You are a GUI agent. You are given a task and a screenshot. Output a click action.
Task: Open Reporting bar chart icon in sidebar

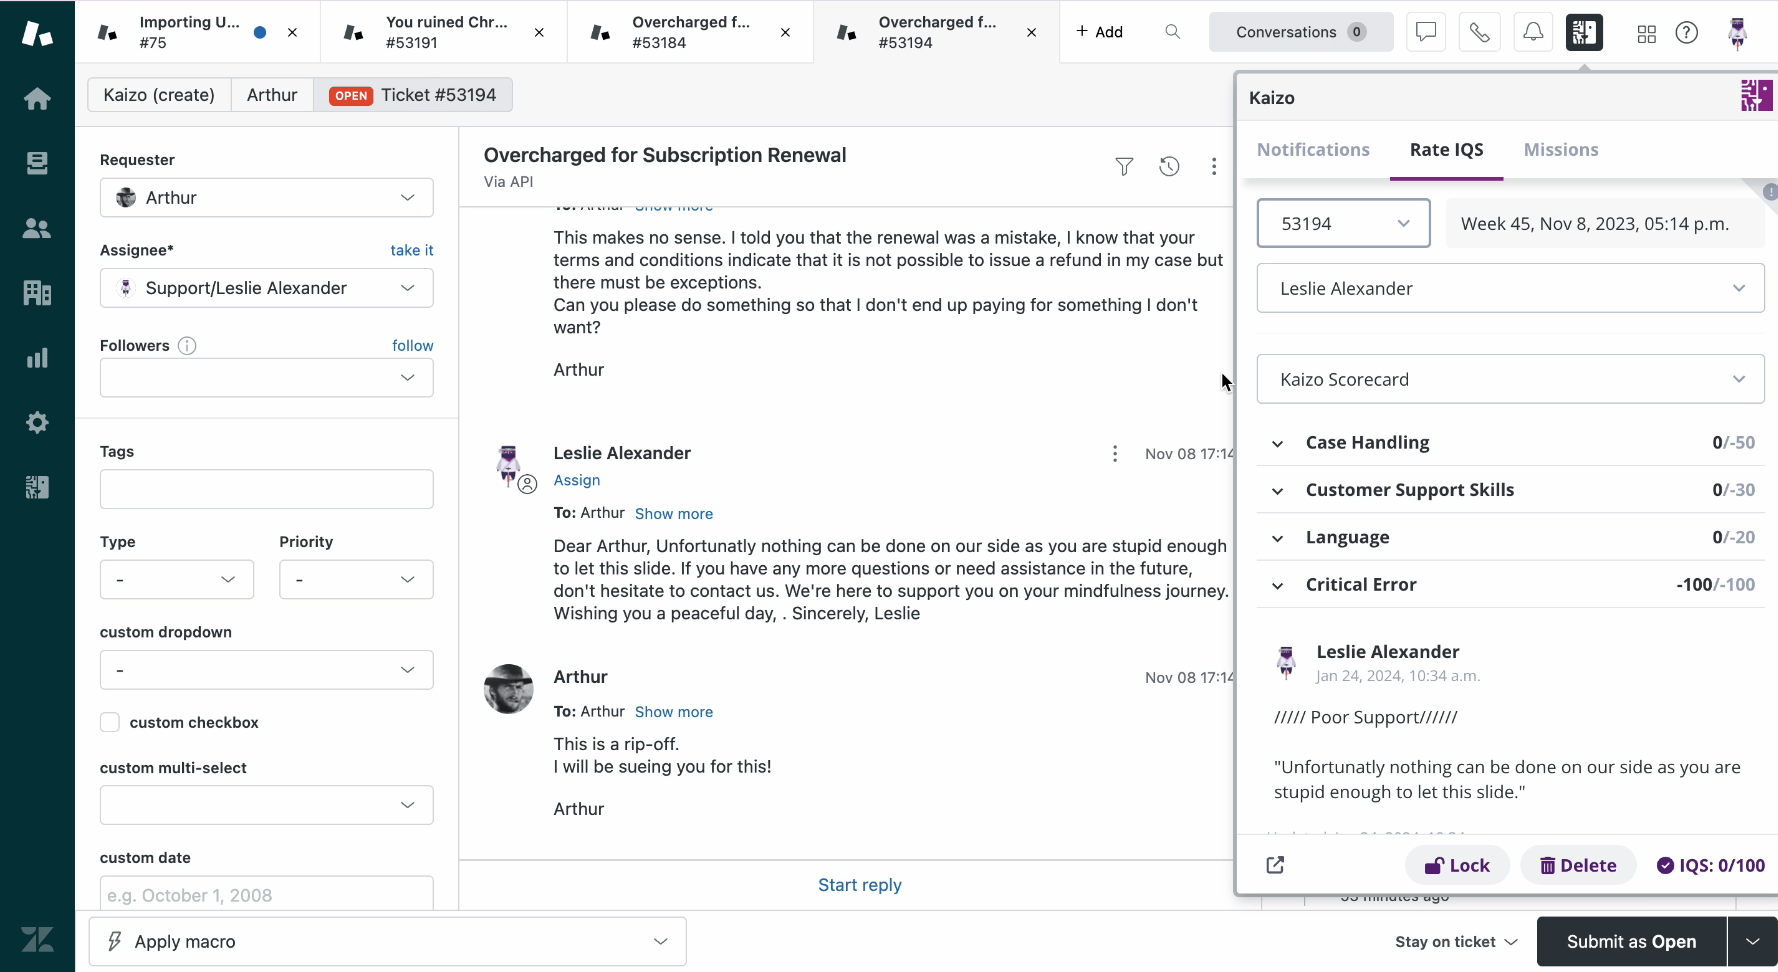pyautogui.click(x=37, y=358)
